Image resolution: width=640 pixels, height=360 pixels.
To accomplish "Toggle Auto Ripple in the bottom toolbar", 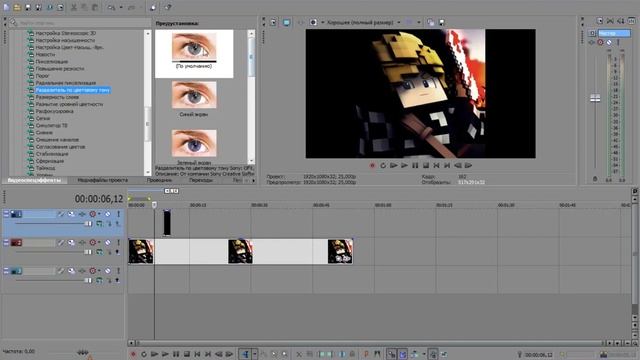I will 414,354.
